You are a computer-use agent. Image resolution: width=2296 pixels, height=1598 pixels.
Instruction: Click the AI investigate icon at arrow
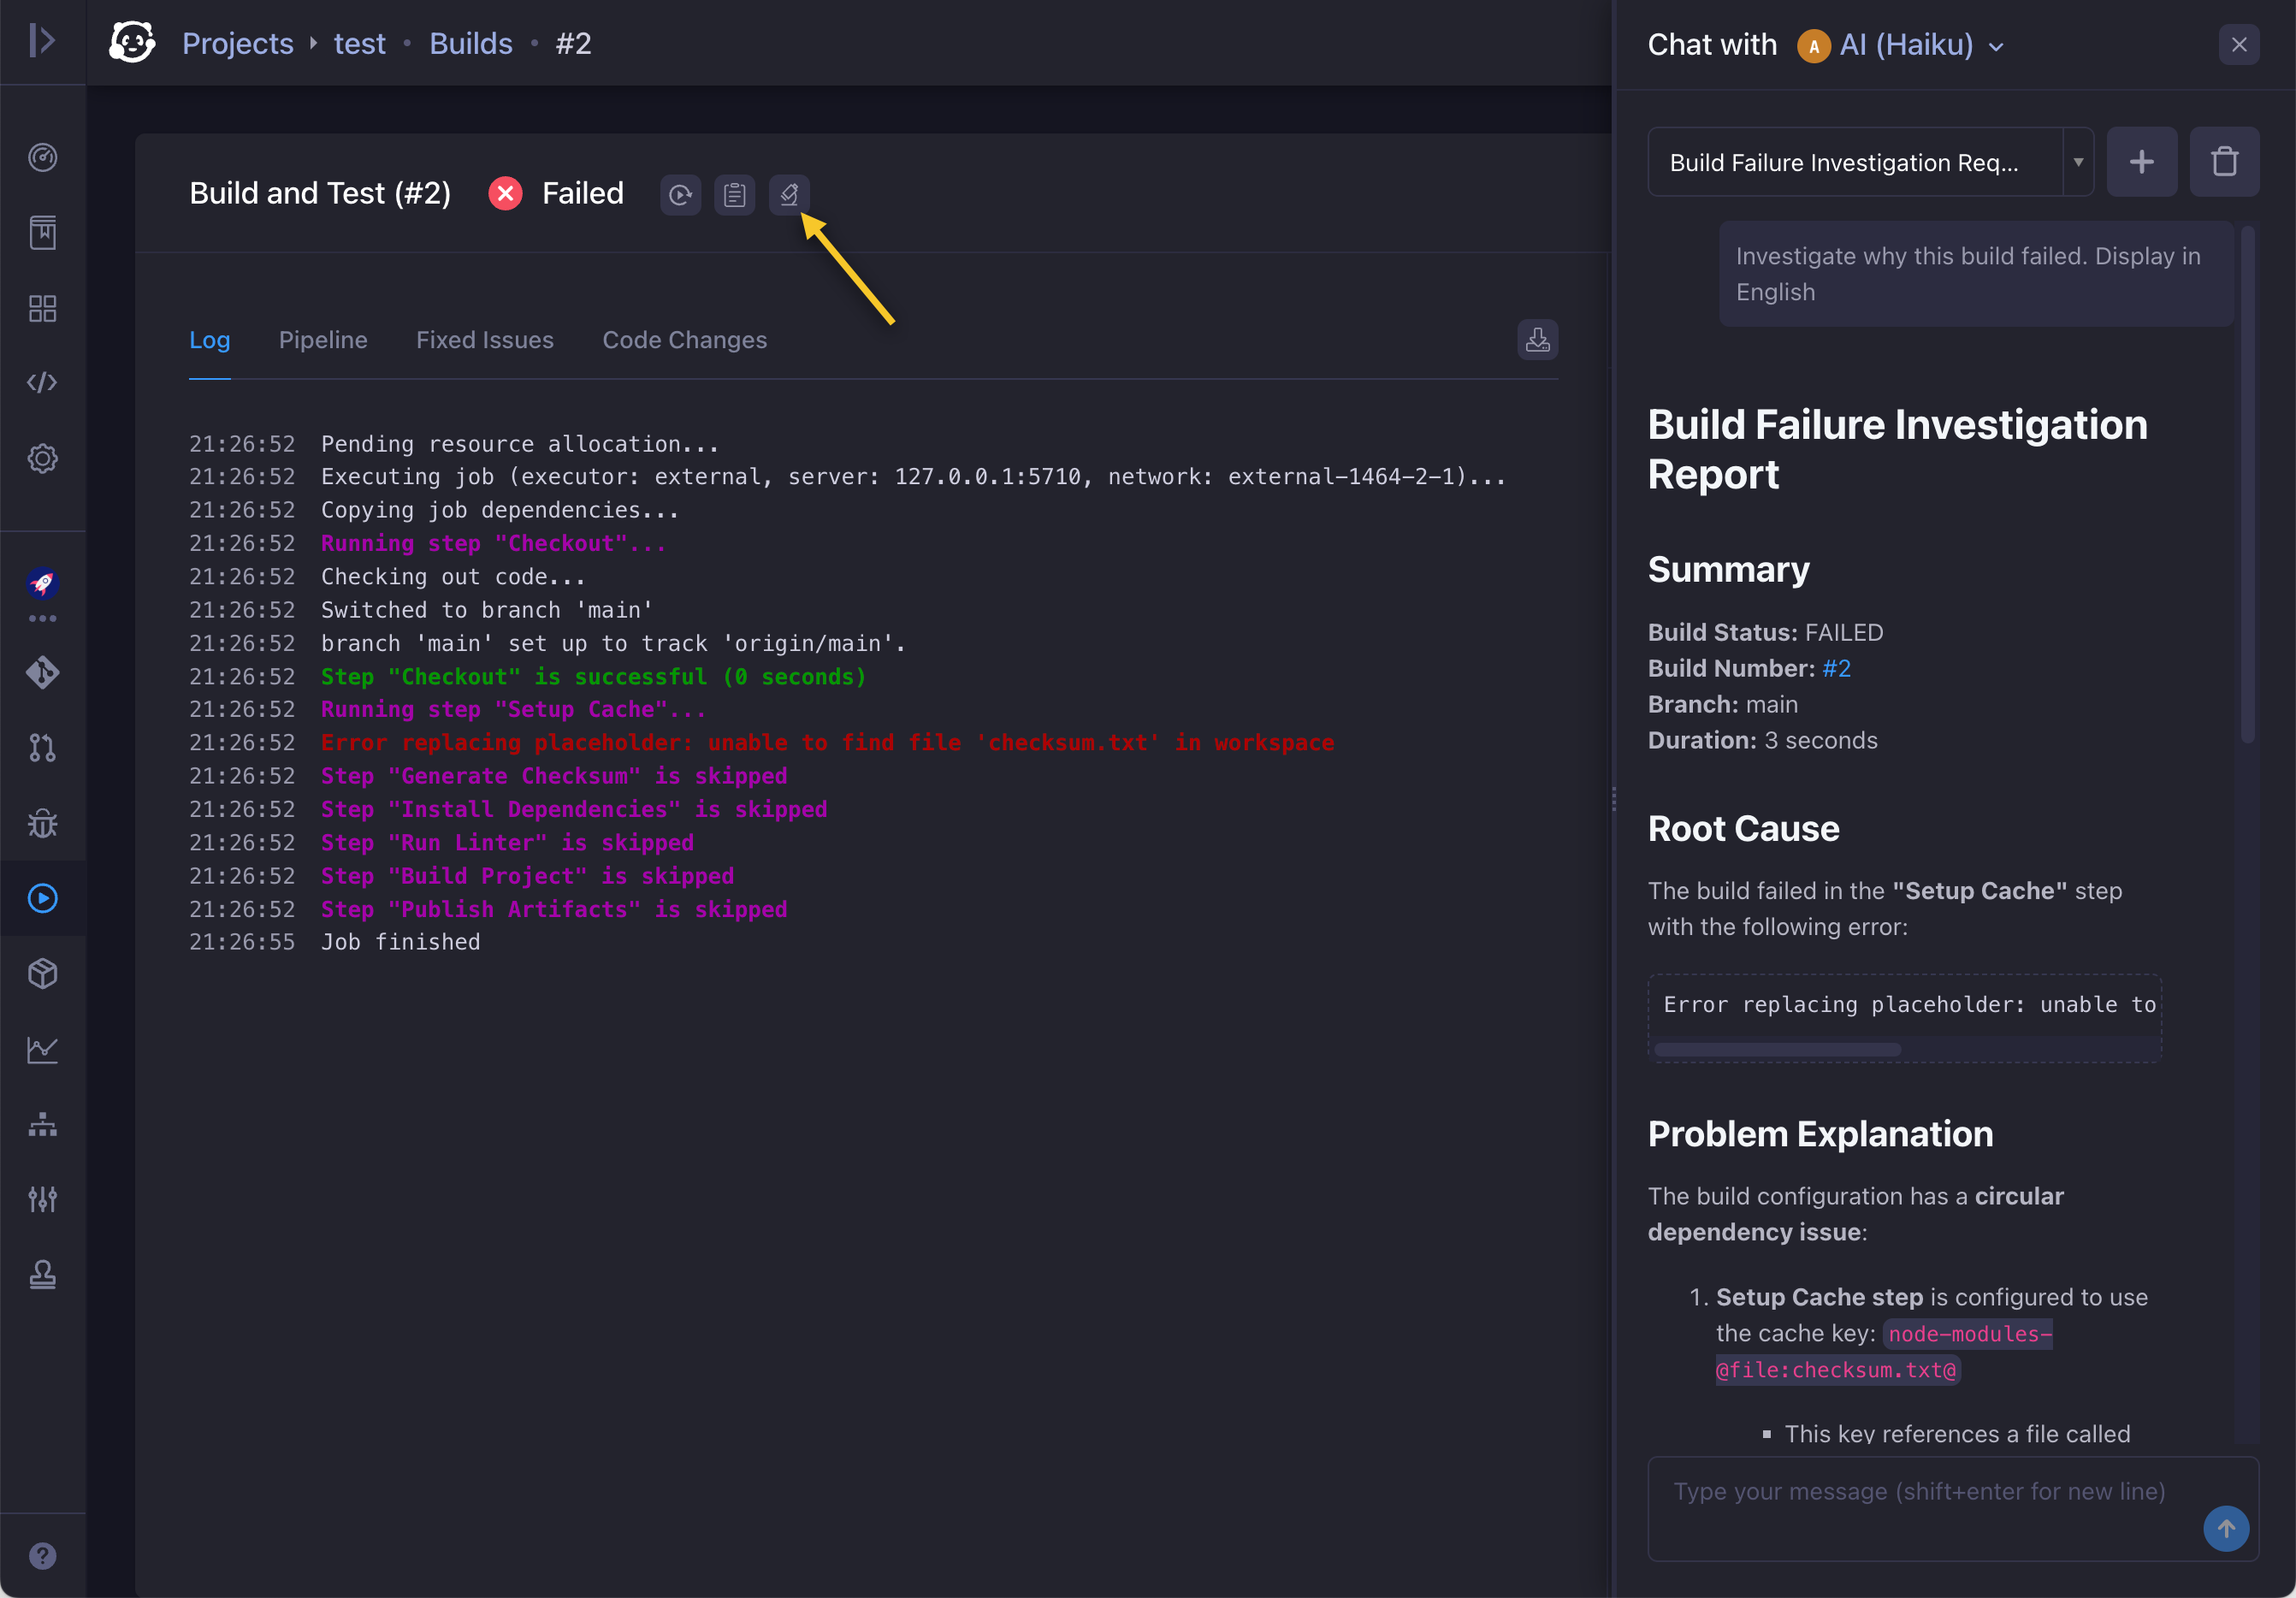[789, 194]
